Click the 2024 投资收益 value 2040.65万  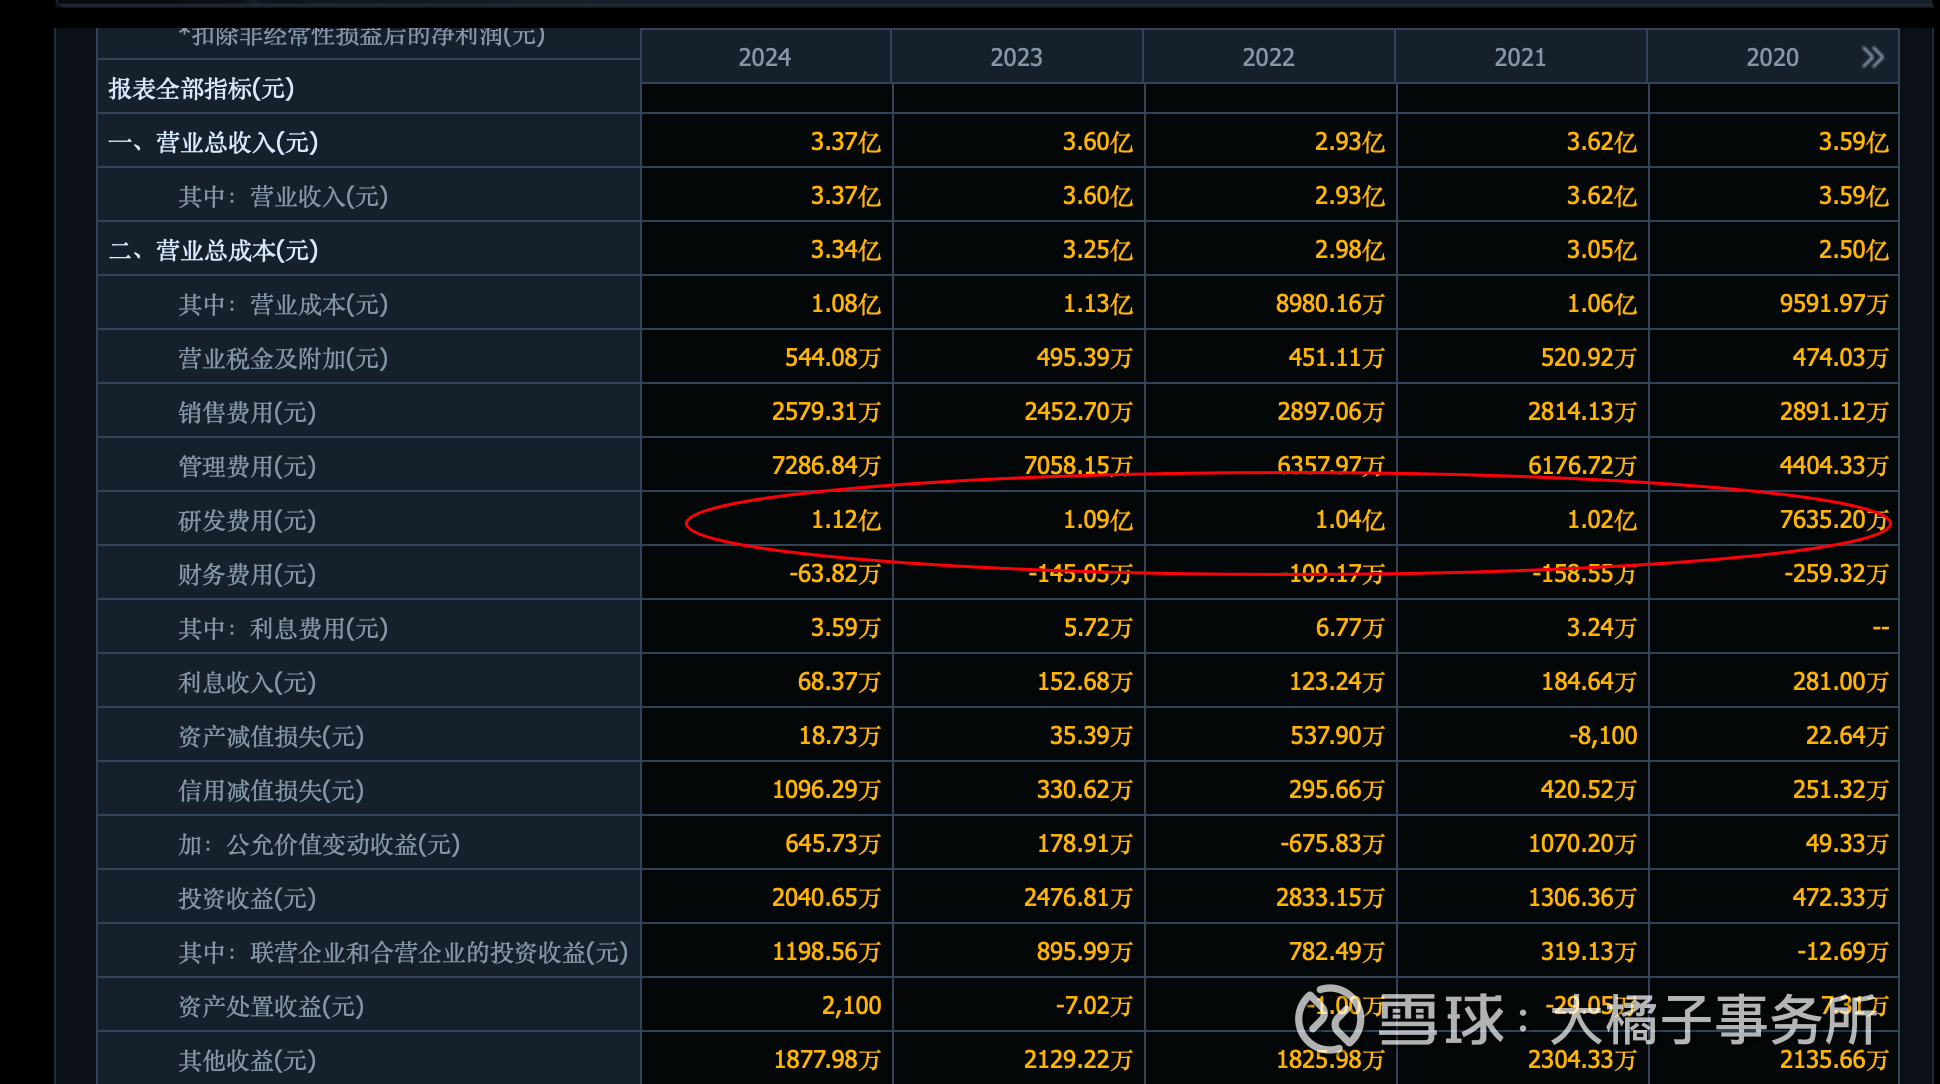click(x=825, y=898)
